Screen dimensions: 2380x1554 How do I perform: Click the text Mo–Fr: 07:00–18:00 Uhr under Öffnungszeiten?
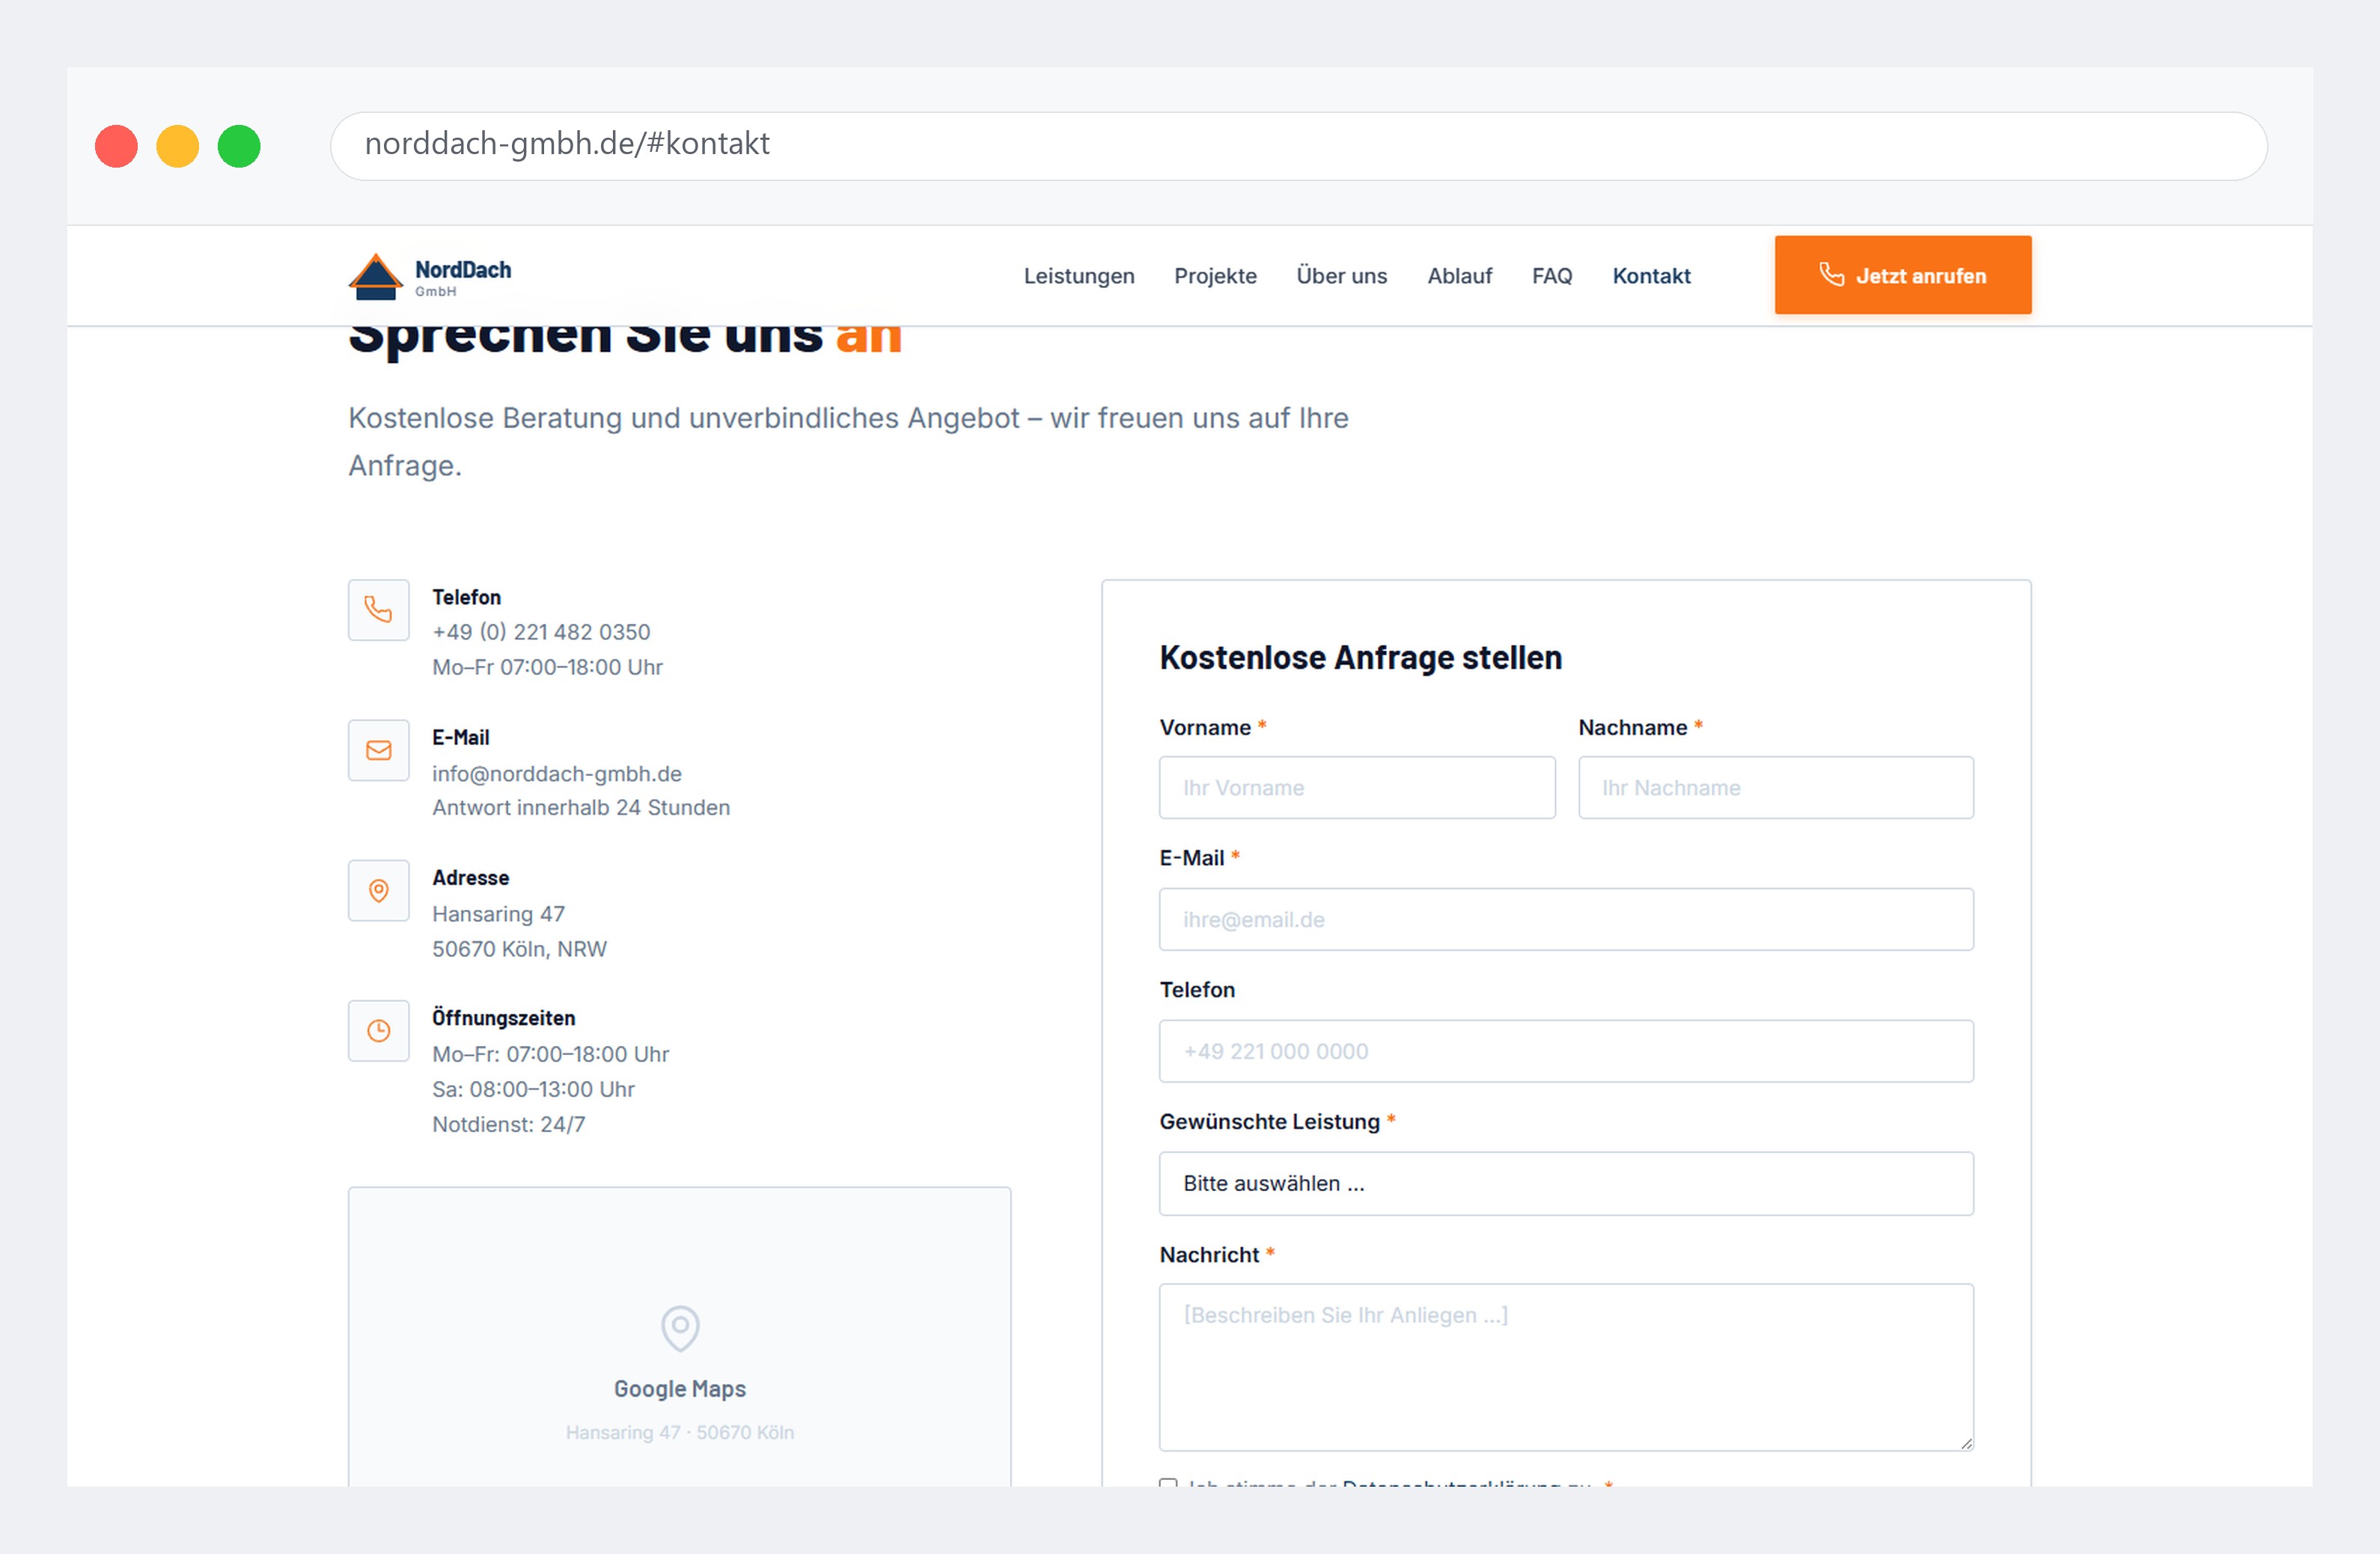[550, 1054]
